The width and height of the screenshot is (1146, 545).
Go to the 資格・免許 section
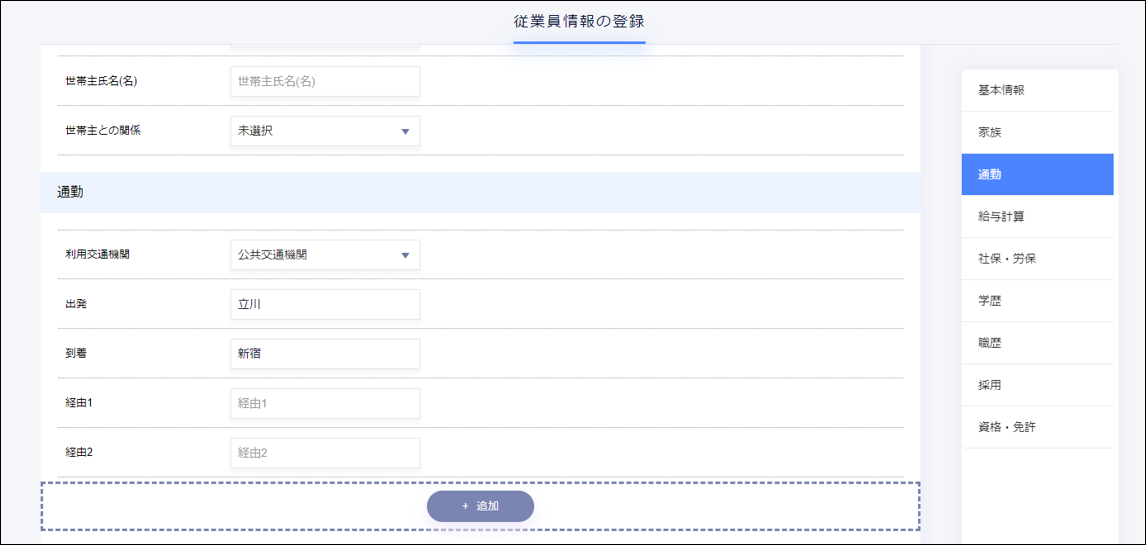tap(1037, 427)
